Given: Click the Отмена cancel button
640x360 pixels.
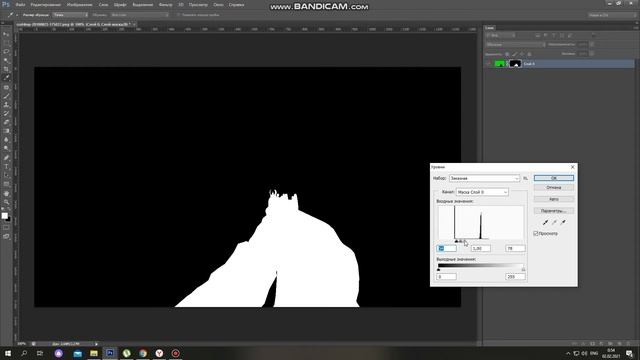Looking at the screenshot, I should [554, 188].
